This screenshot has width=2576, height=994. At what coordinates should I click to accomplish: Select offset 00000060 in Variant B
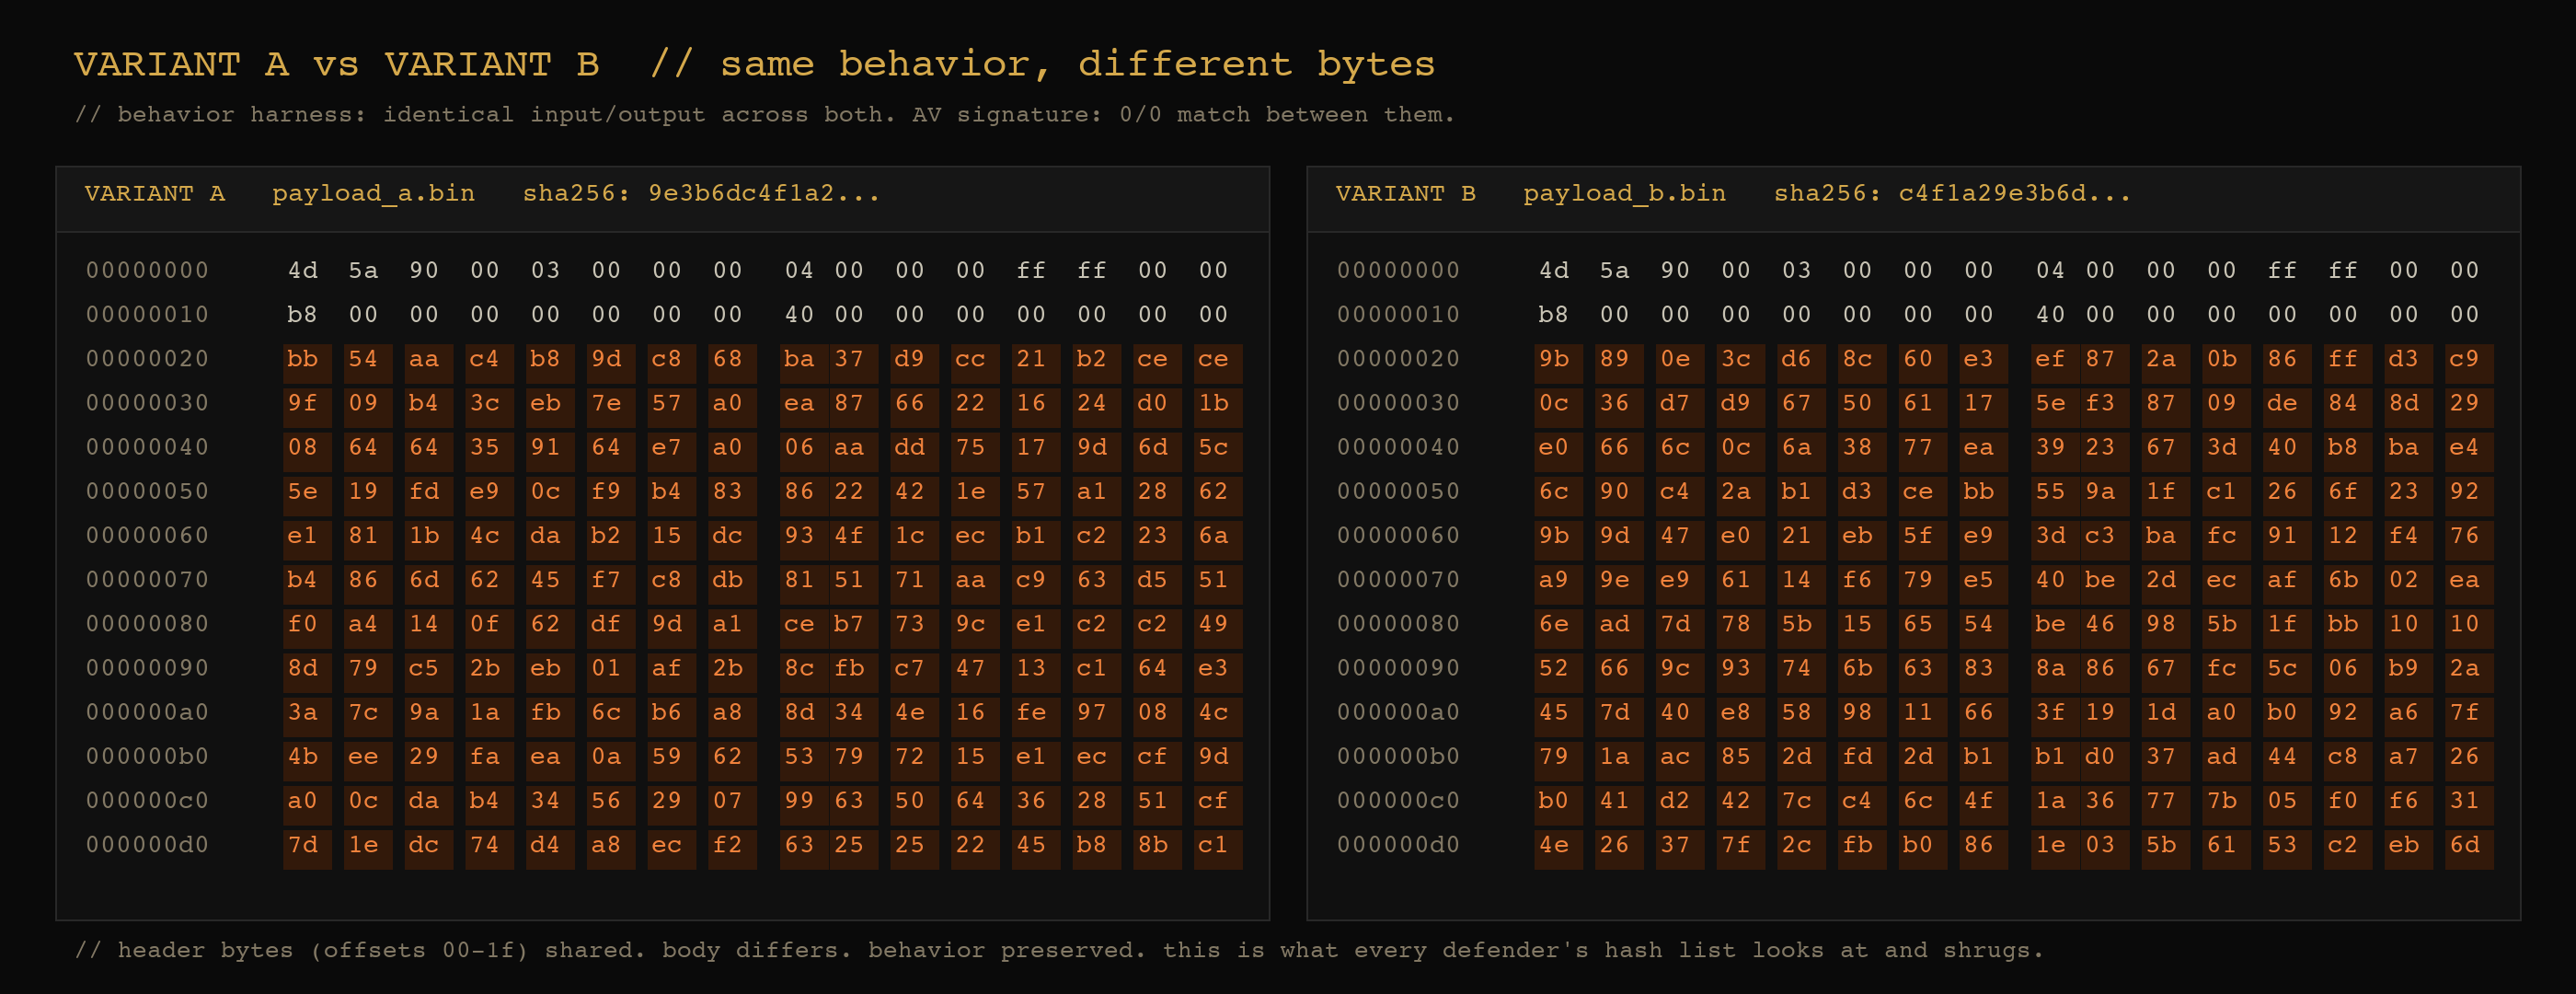(1398, 535)
